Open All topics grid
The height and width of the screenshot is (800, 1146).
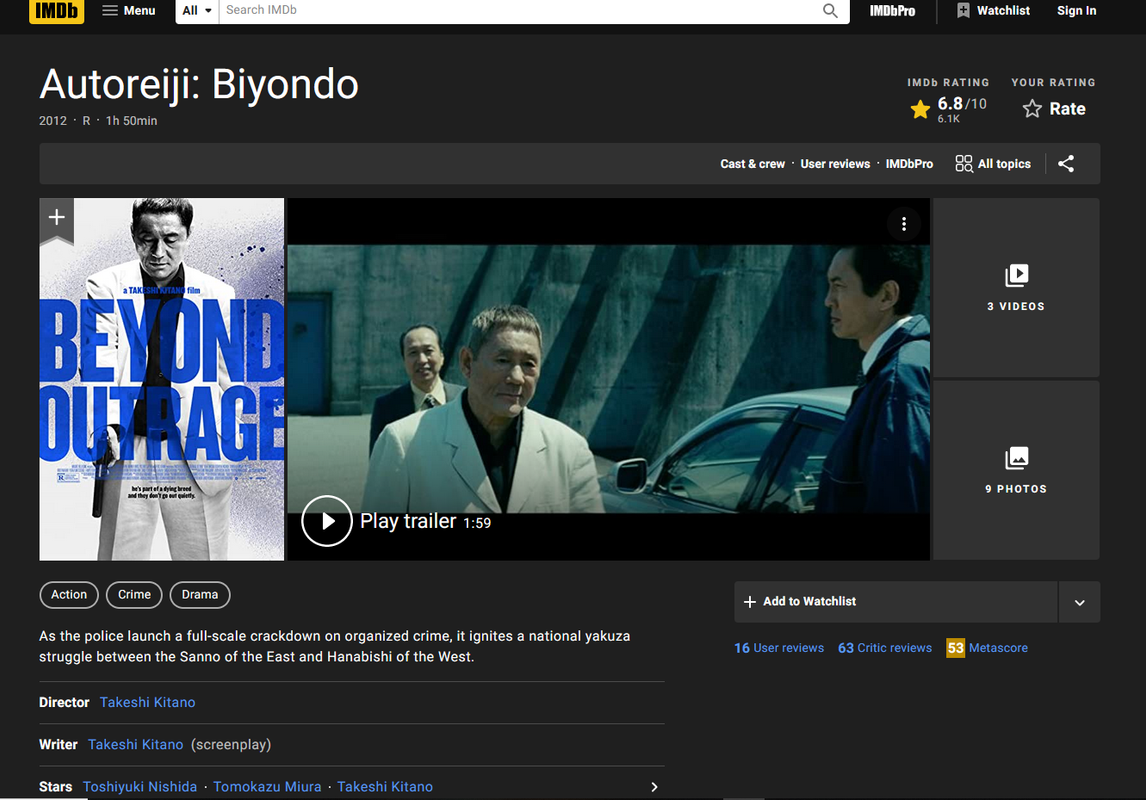point(993,164)
